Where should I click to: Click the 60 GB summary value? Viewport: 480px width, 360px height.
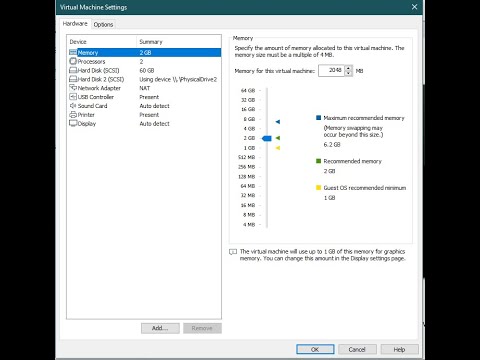147,70
